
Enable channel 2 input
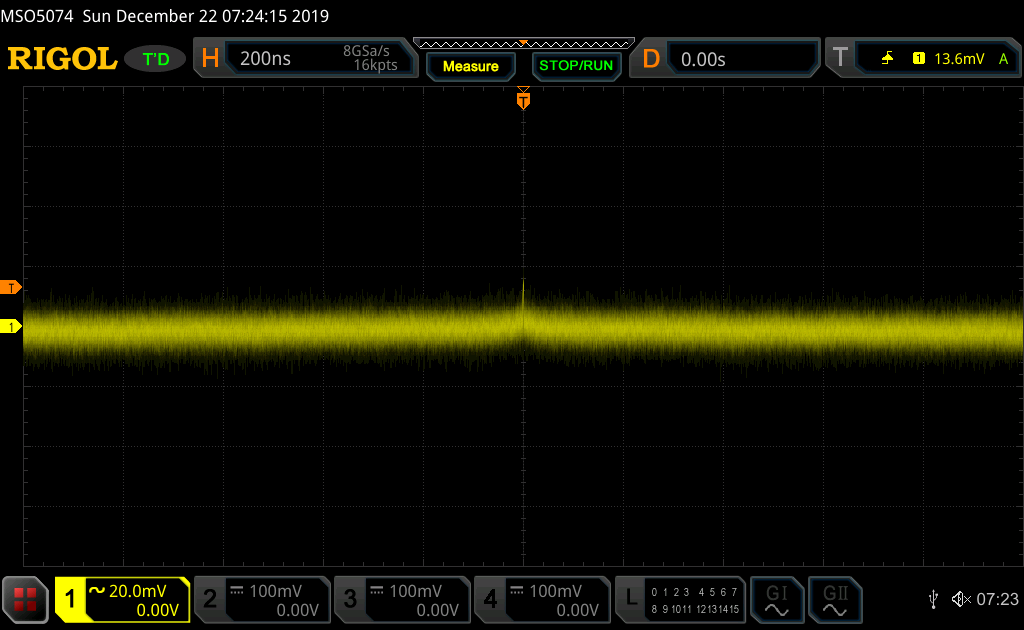(x=260, y=599)
